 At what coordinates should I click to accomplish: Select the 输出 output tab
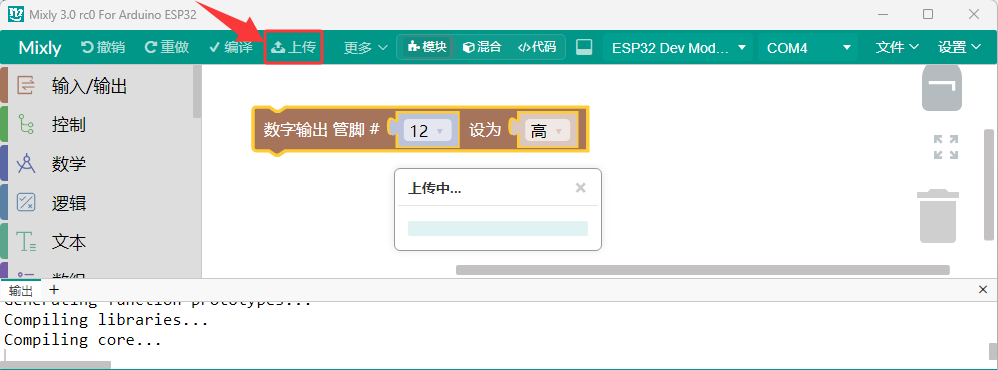tap(20, 290)
